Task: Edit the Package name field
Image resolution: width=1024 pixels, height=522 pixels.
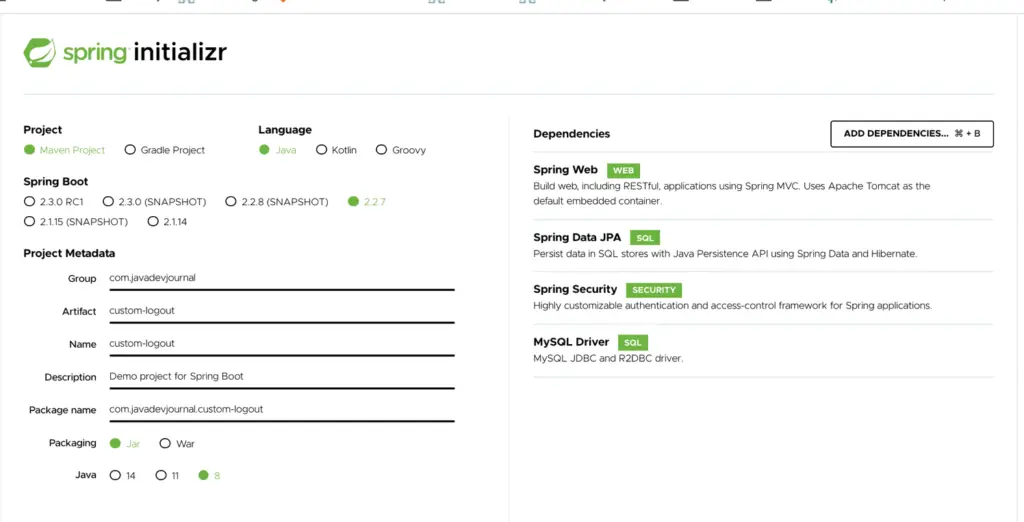Action: (x=281, y=410)
